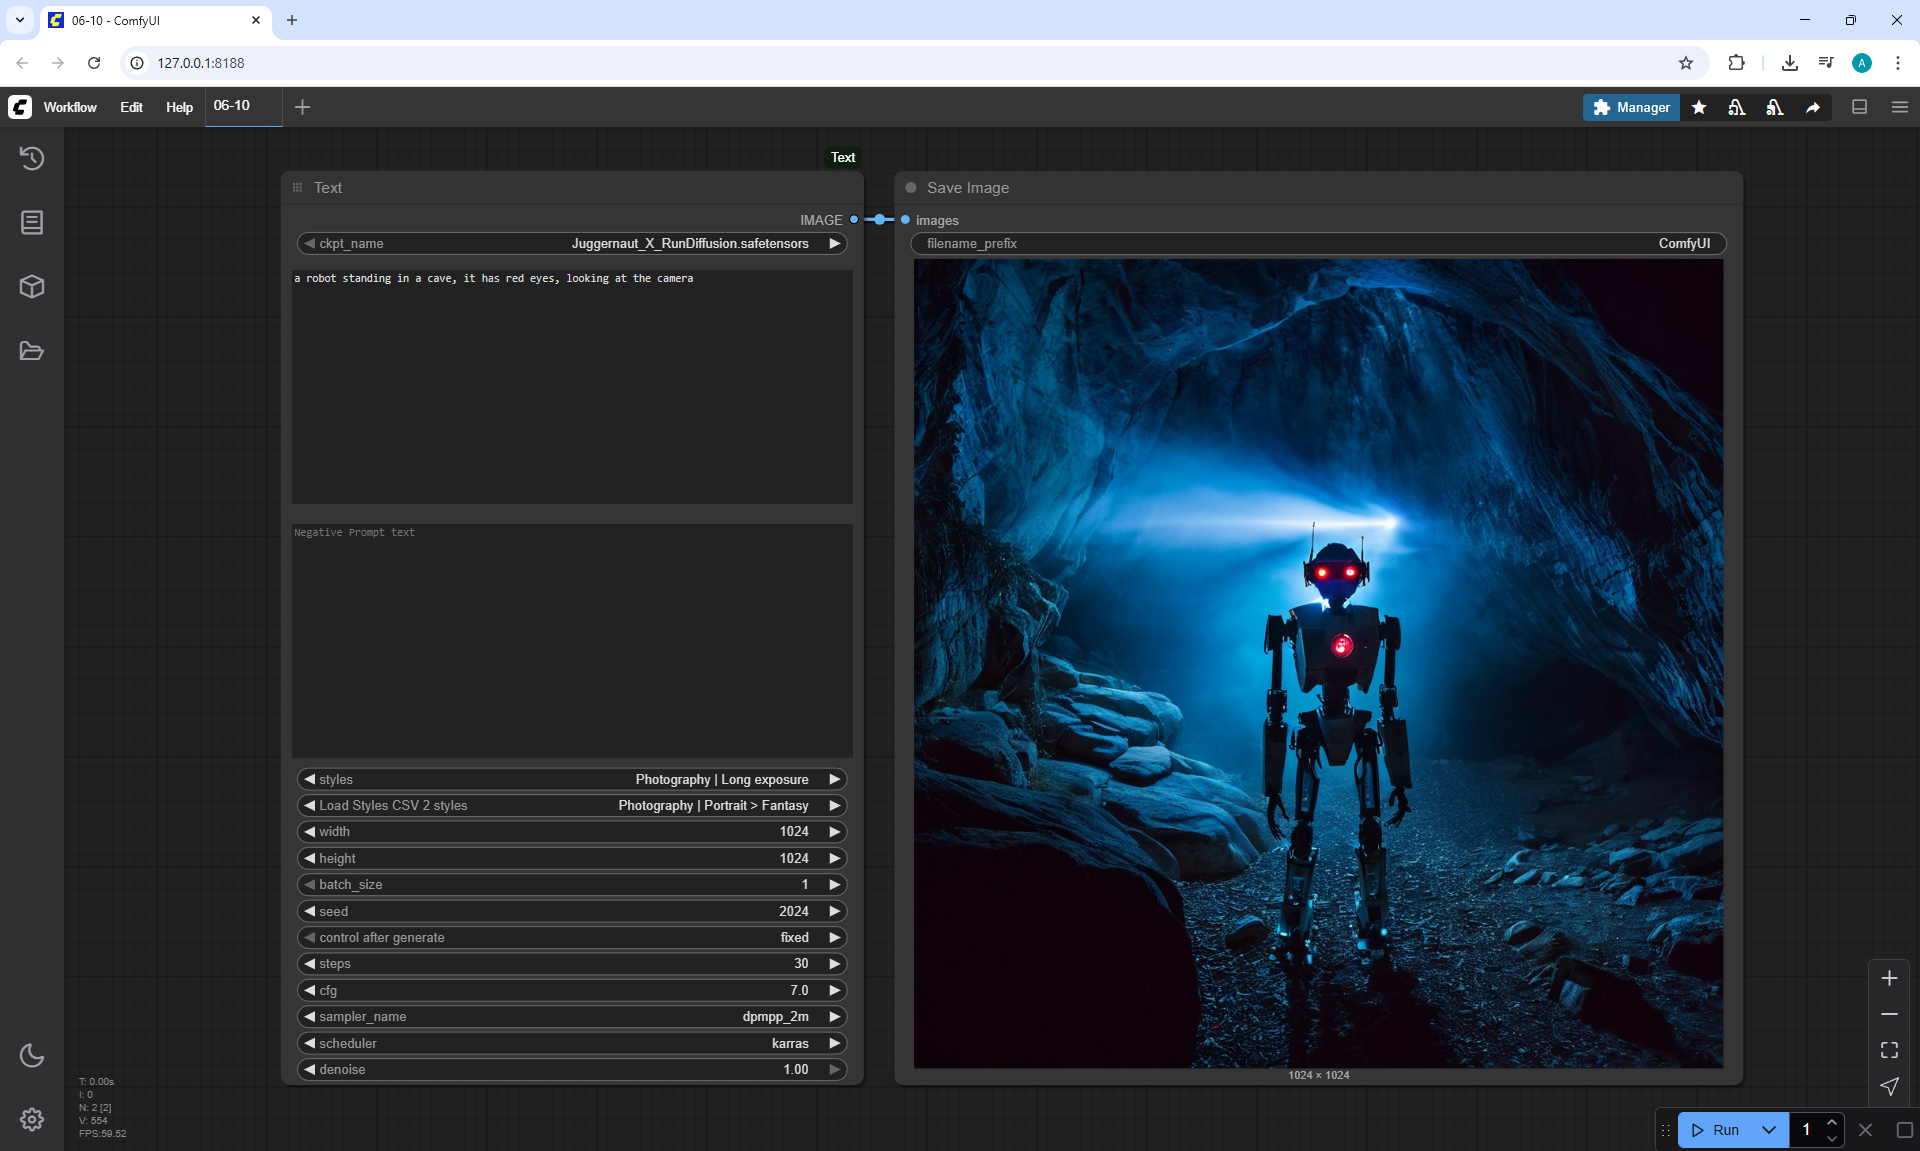The width and height of the screenshot is (1920, 1151).
Task: Click the share arrow icon in toolbar
Action: [x=1813, y=107]
